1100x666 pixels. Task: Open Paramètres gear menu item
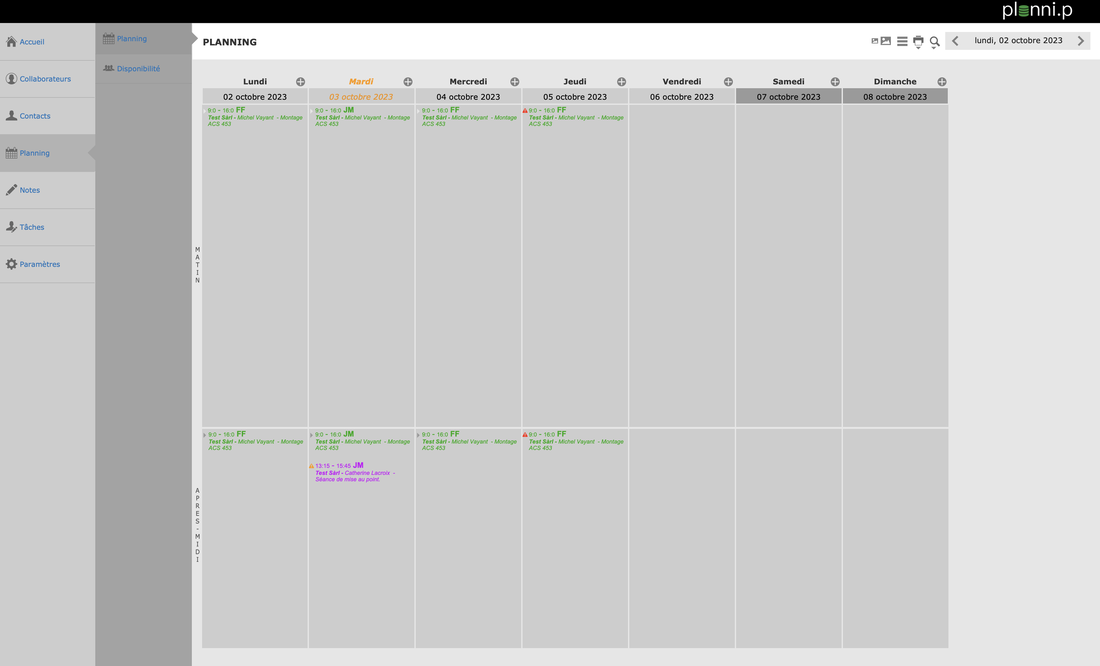pyautogui.click(x=40, y=264)
